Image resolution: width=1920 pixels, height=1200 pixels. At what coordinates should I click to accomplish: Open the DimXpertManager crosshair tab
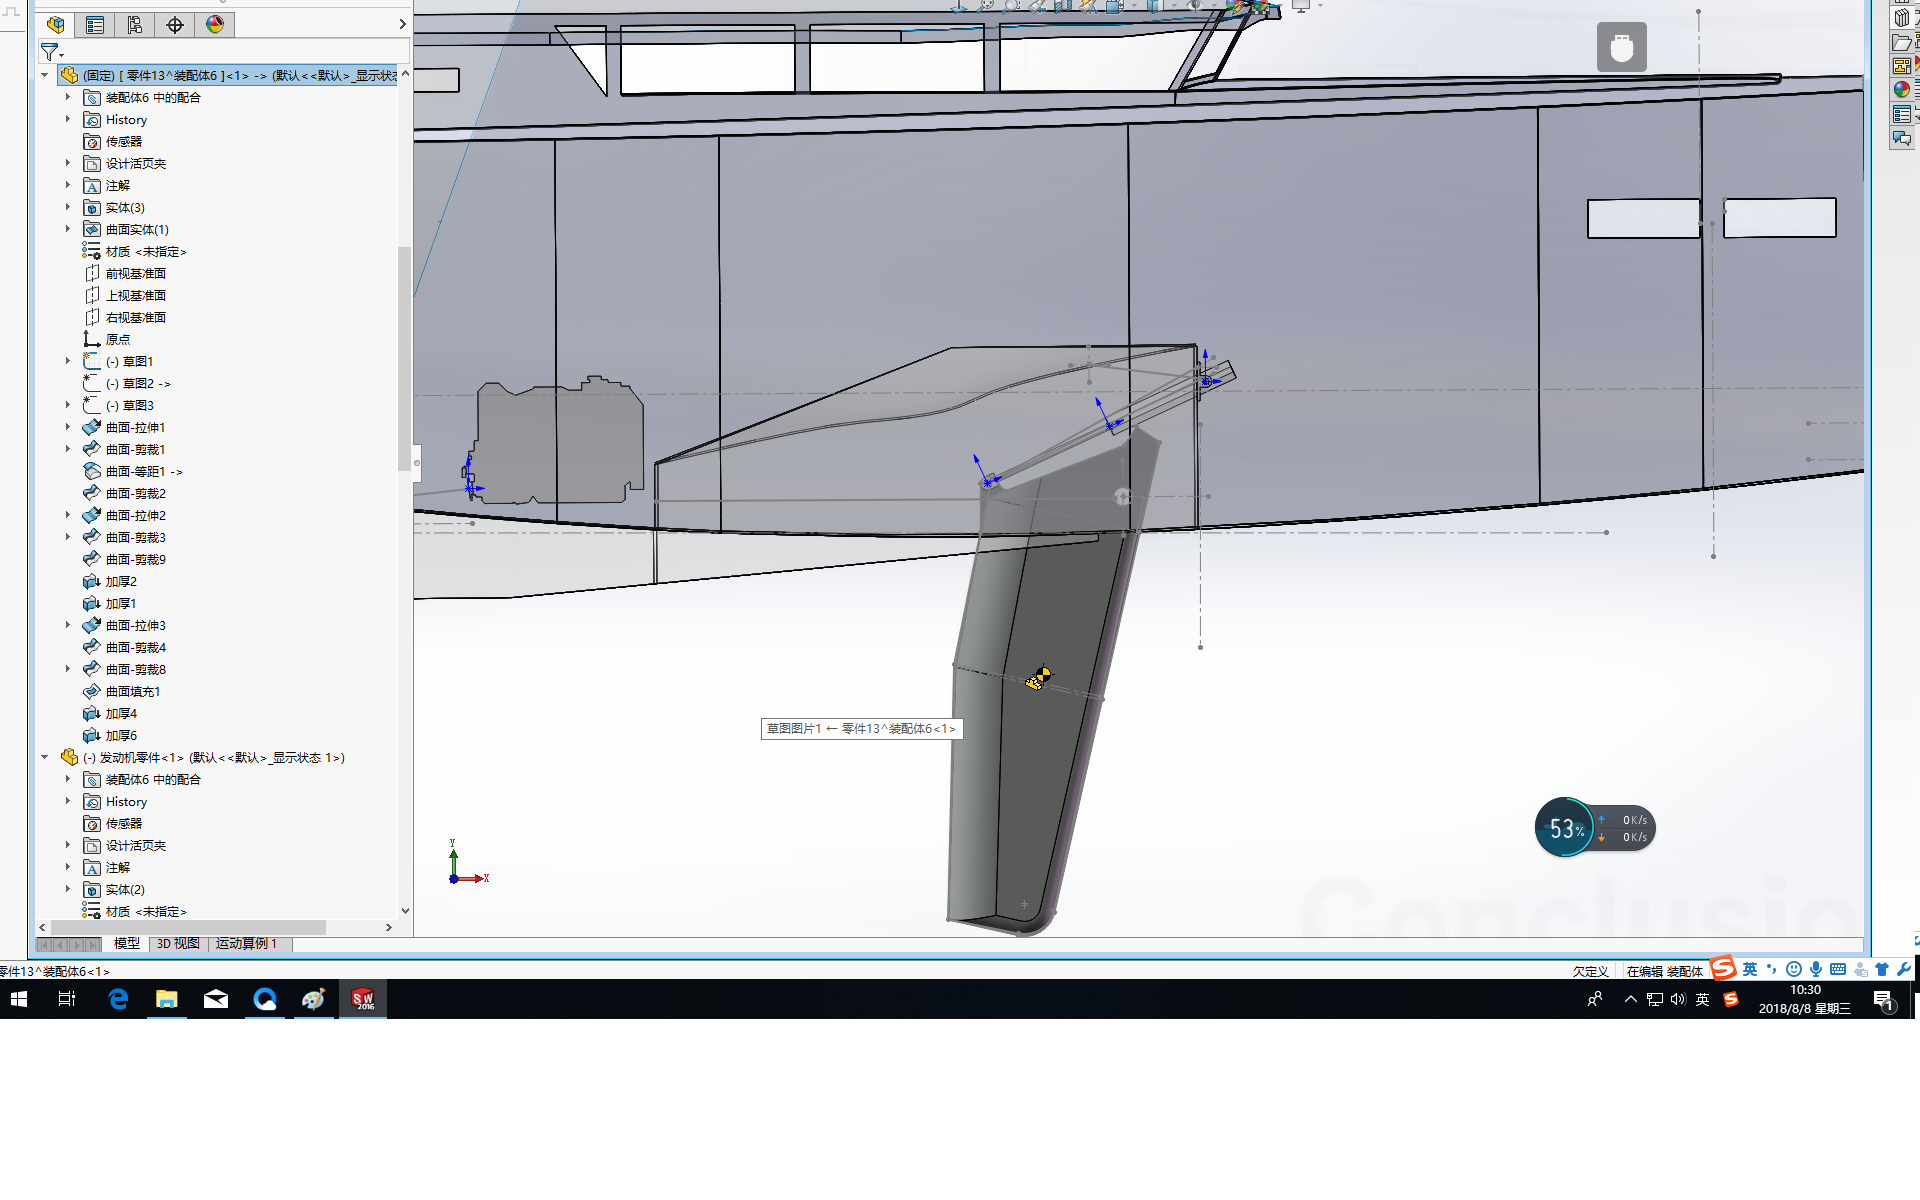point(175,25)
